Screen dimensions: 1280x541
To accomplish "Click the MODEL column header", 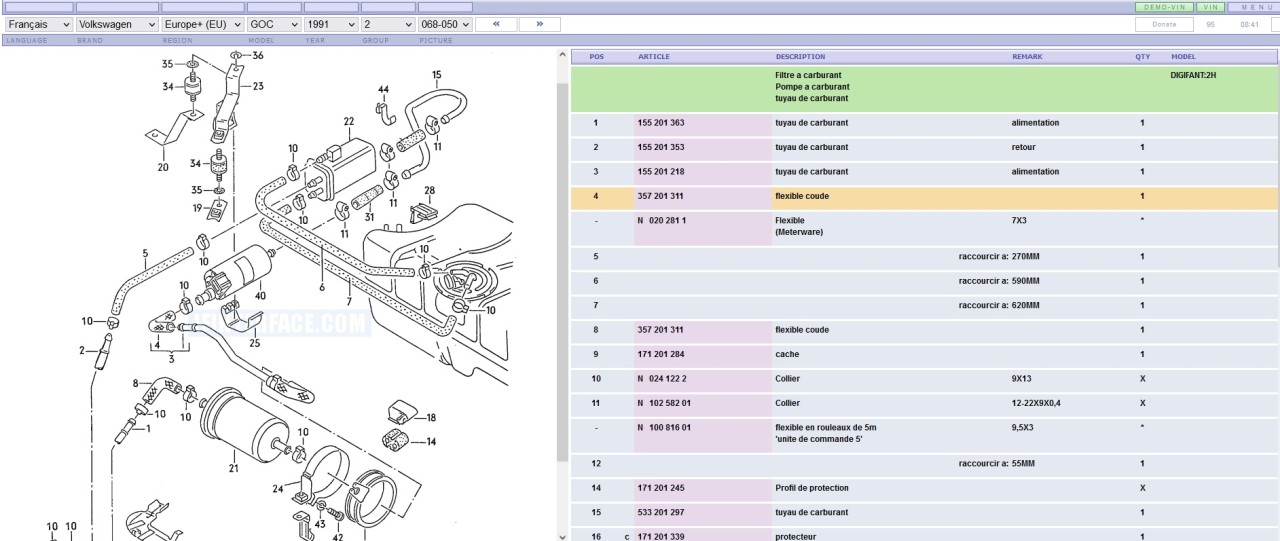I will (1183, 57).
